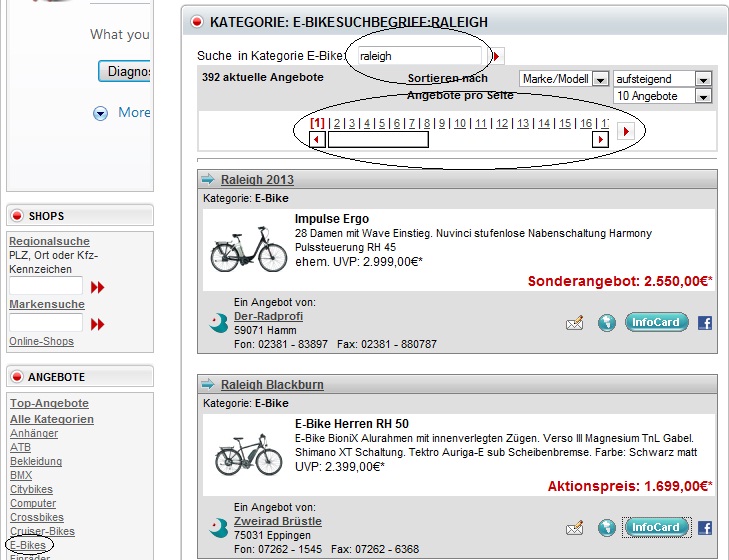Submit the category search with the red arrow
The width and height of the screenshot is (729, 560).
497,56
